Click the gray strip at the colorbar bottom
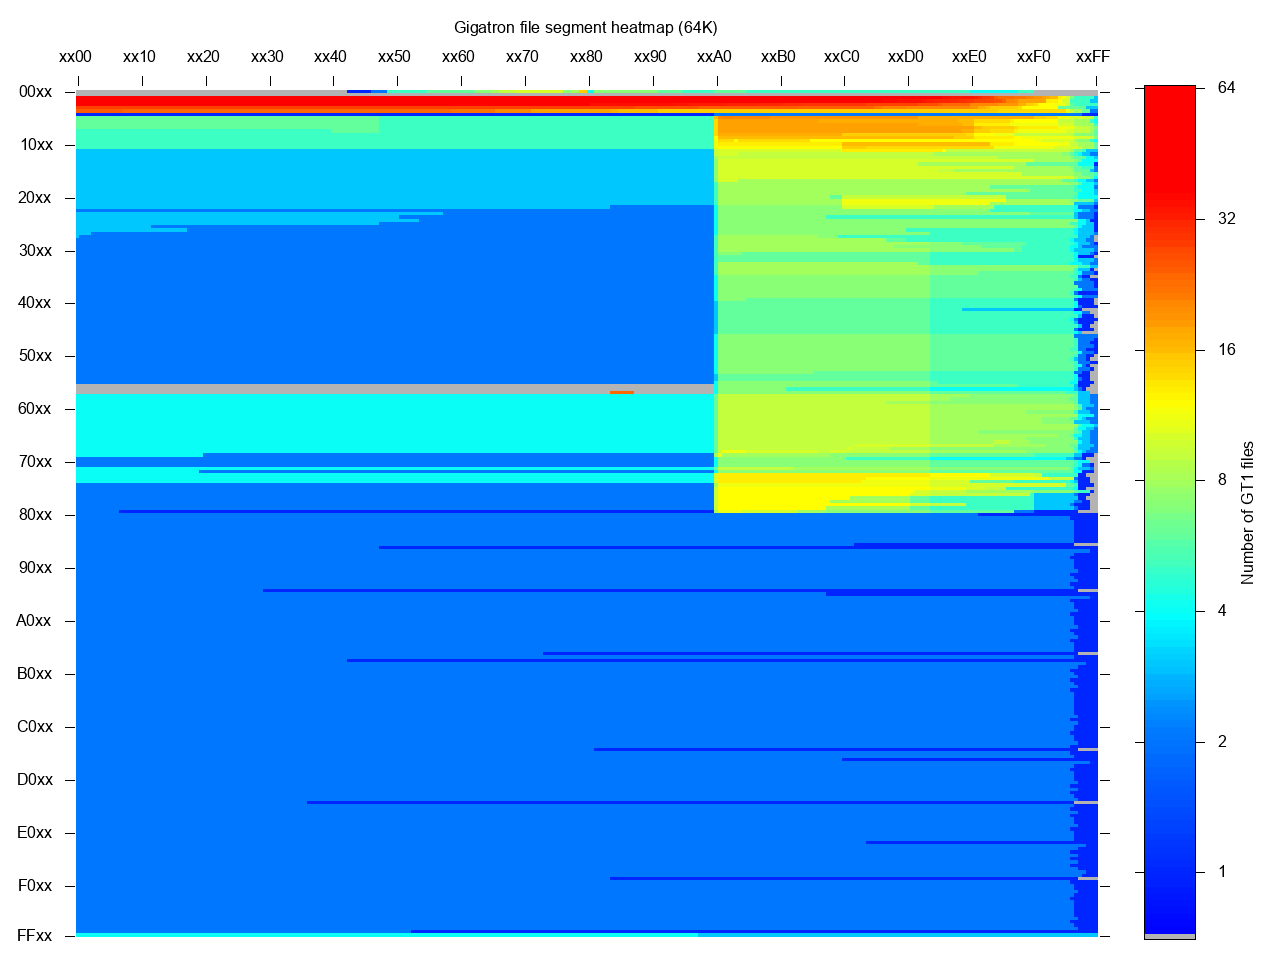 tap(1169, 936)
